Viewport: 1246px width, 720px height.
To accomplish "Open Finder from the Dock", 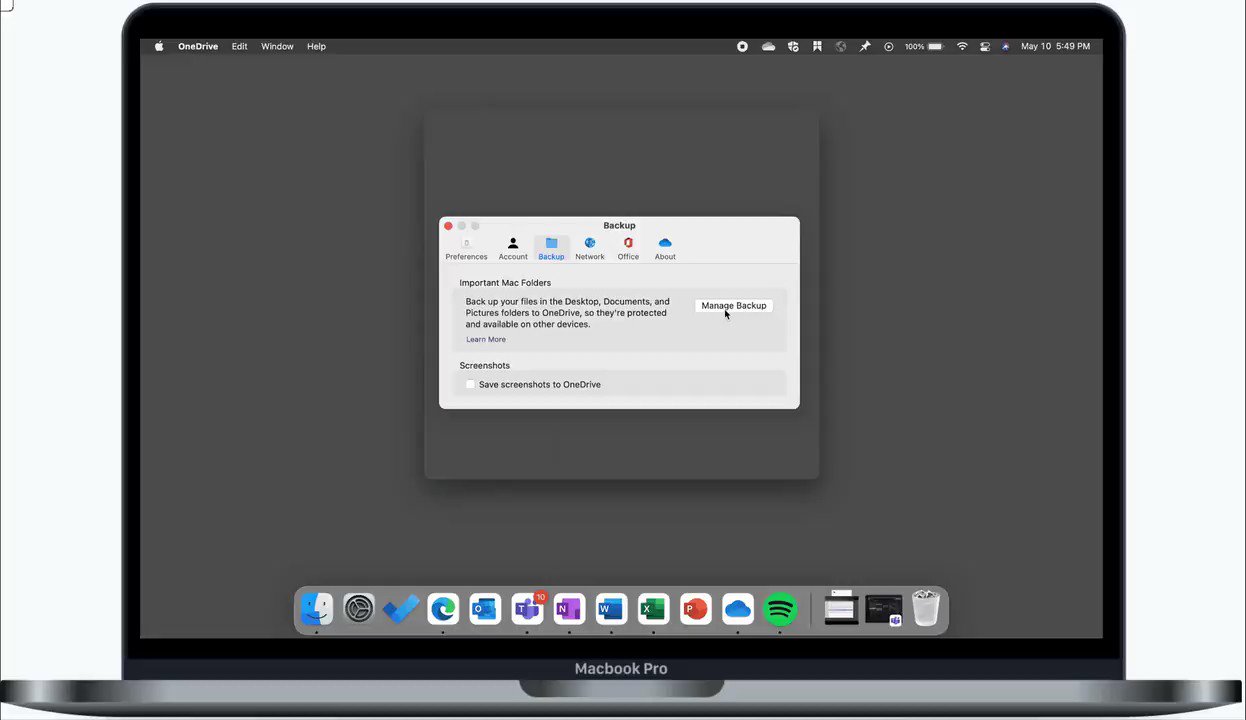I will [x=317, y=608].
